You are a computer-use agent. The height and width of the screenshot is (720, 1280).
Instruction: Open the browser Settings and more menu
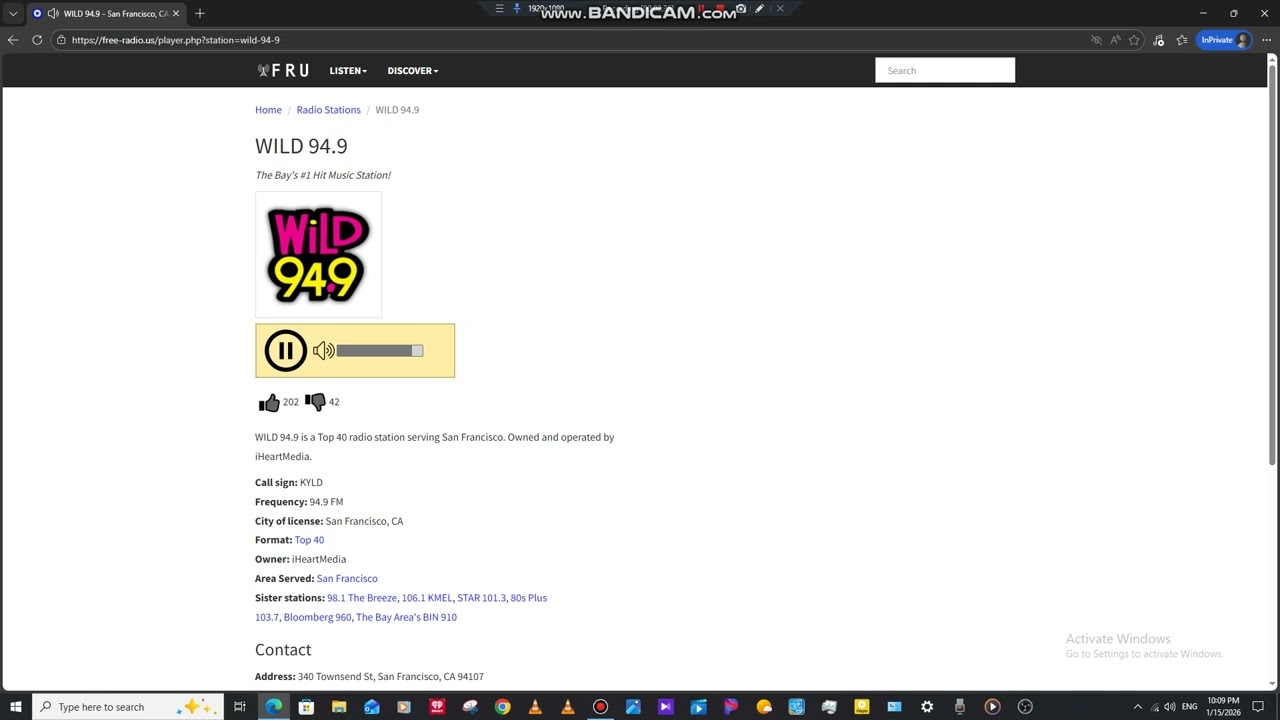pyautogui.click(x=1266, y=40)
